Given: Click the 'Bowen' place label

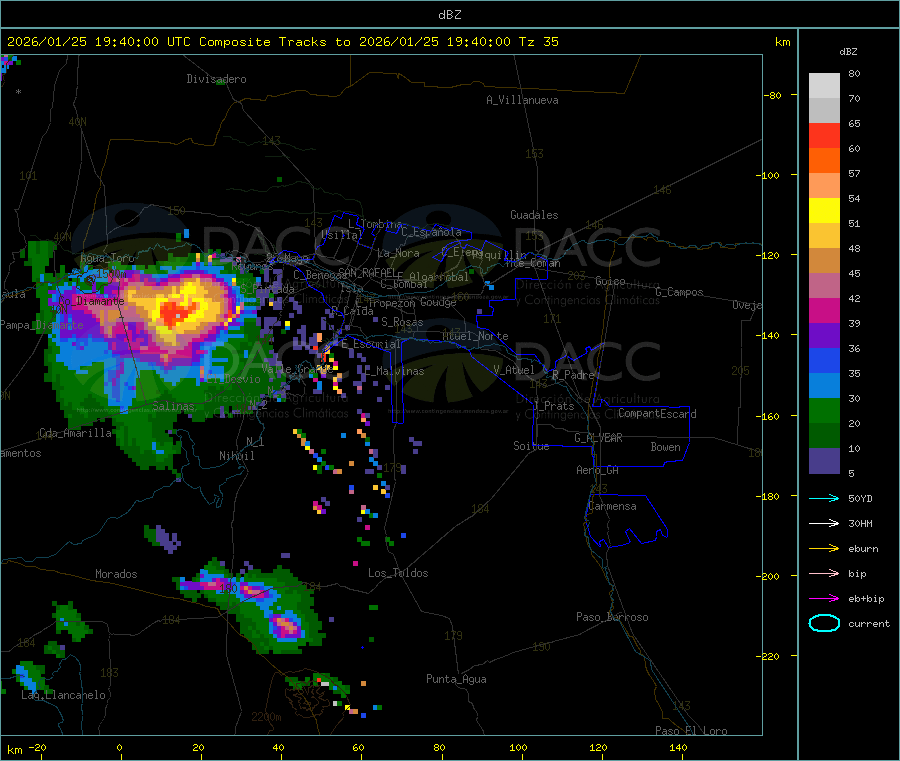Looking at the screenshot, I should click(x=666, y=447).
